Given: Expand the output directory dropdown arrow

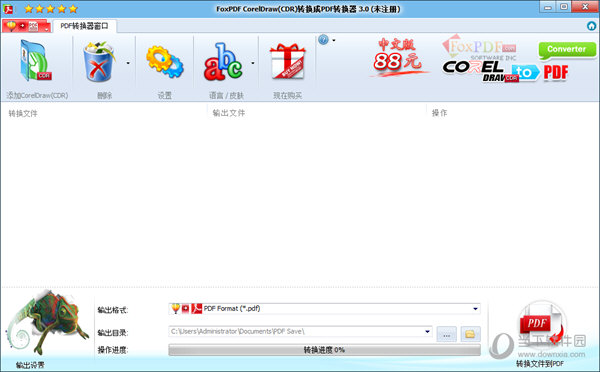Looking at the screenshot, I should [427, 331].
